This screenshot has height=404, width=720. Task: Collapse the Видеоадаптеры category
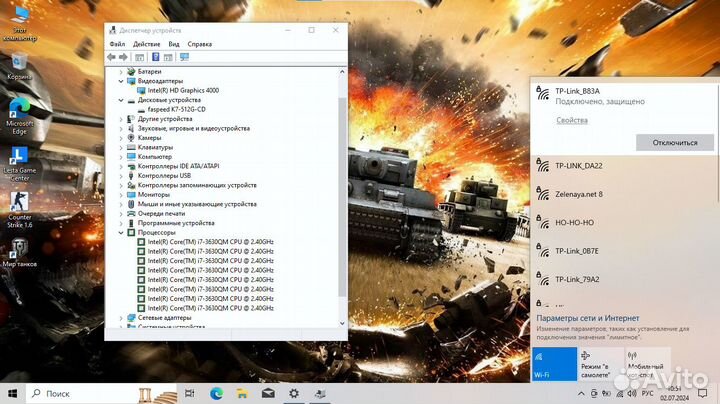tap(121, 81)
